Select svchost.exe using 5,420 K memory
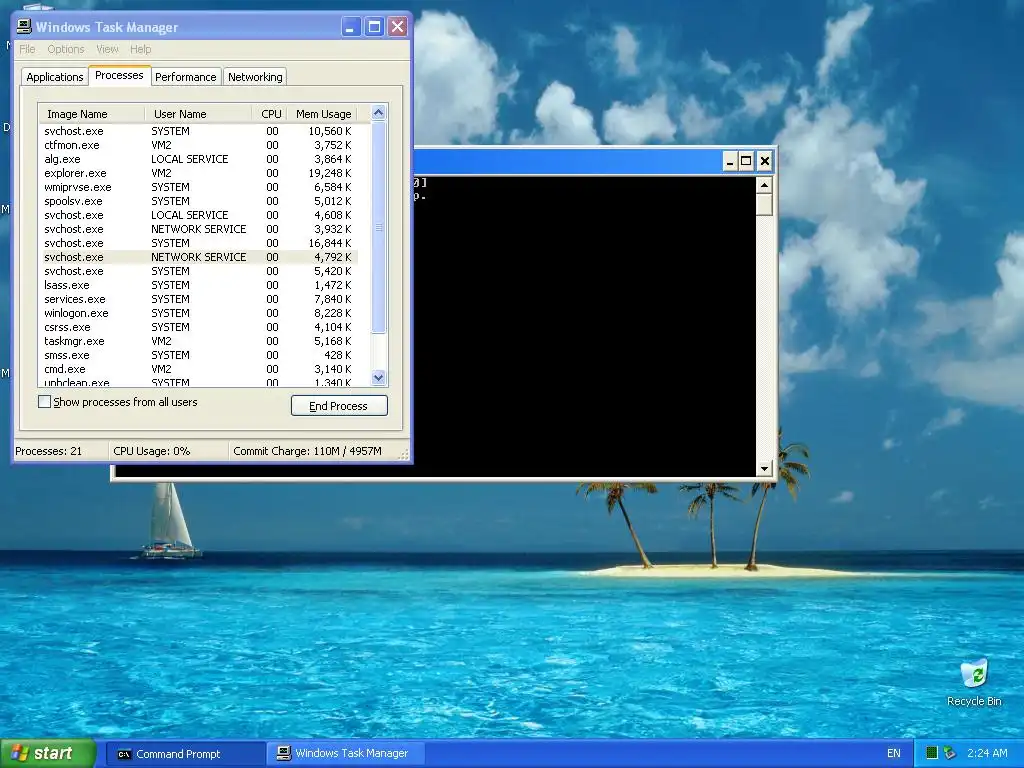 [199, 271]
